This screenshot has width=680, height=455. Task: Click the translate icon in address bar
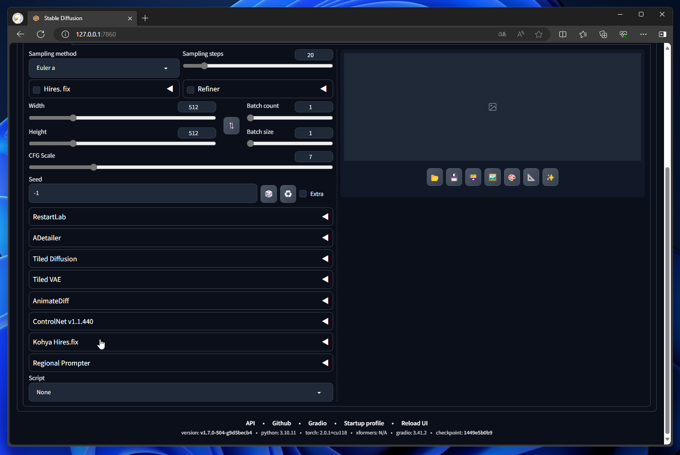[x=502, y=34]
